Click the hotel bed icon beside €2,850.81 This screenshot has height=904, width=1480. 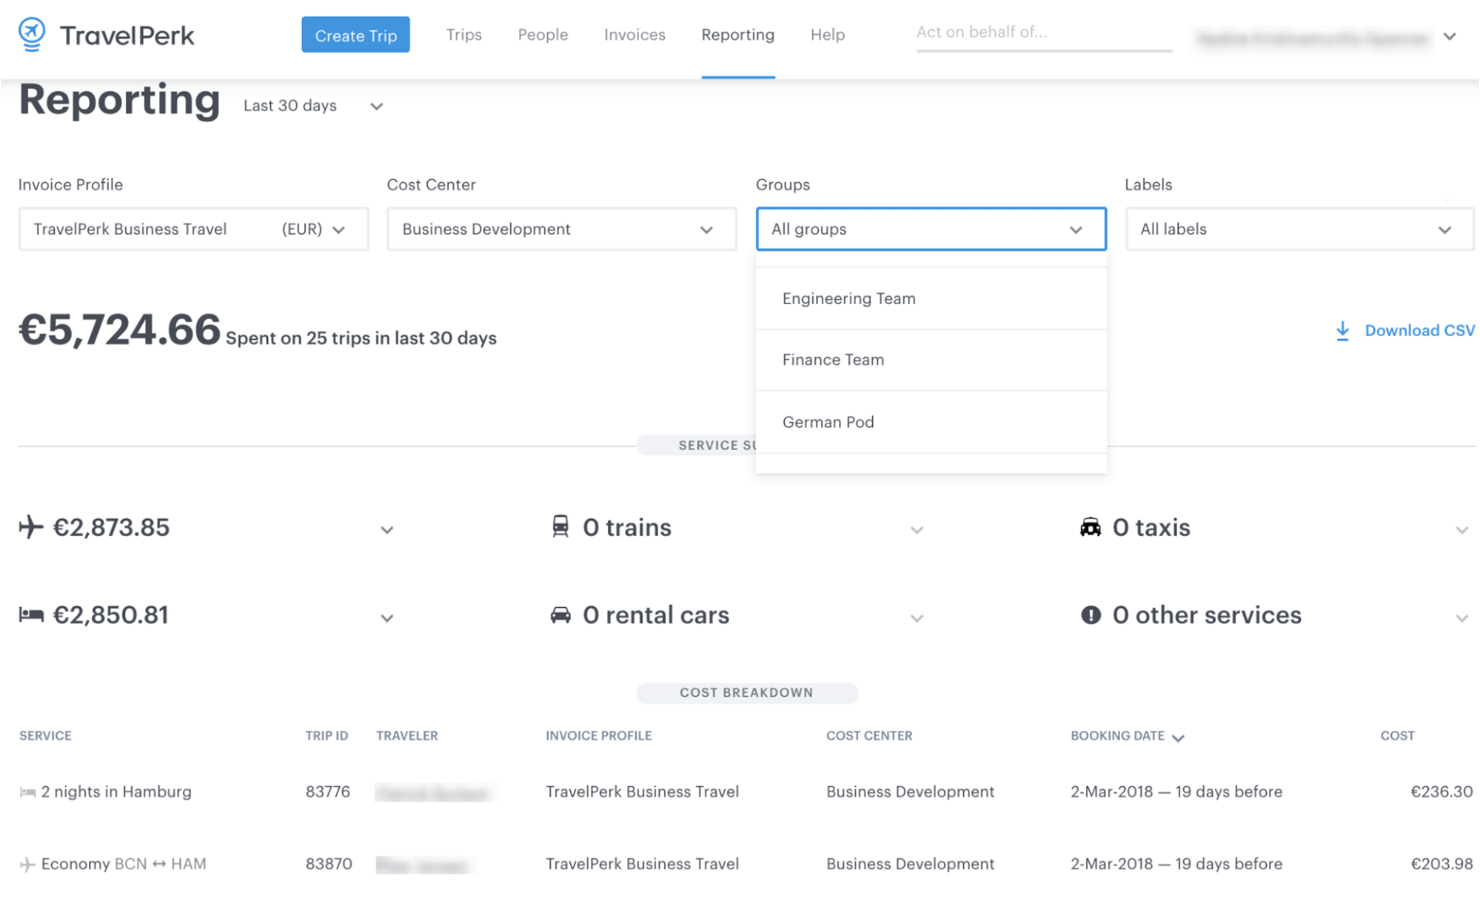[x=31, y=615]
